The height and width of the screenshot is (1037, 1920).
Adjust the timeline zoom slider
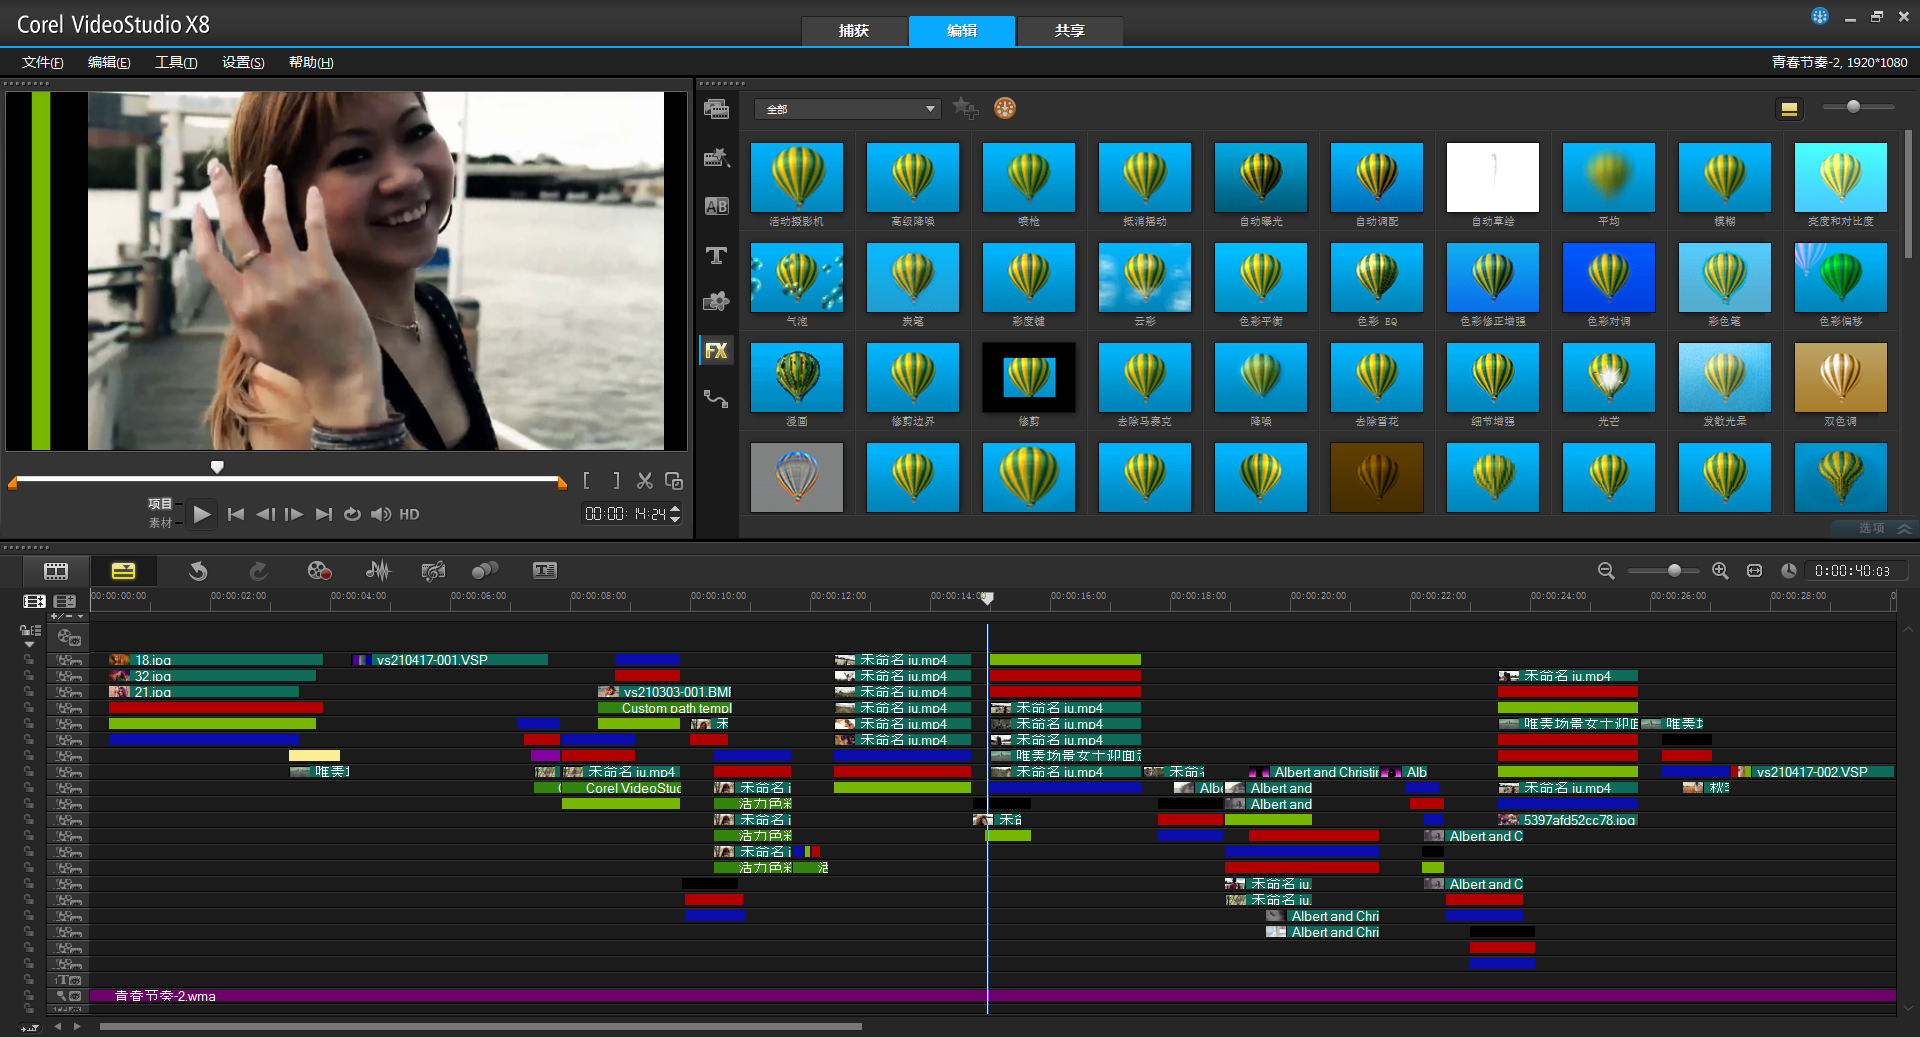(1674, 570)
